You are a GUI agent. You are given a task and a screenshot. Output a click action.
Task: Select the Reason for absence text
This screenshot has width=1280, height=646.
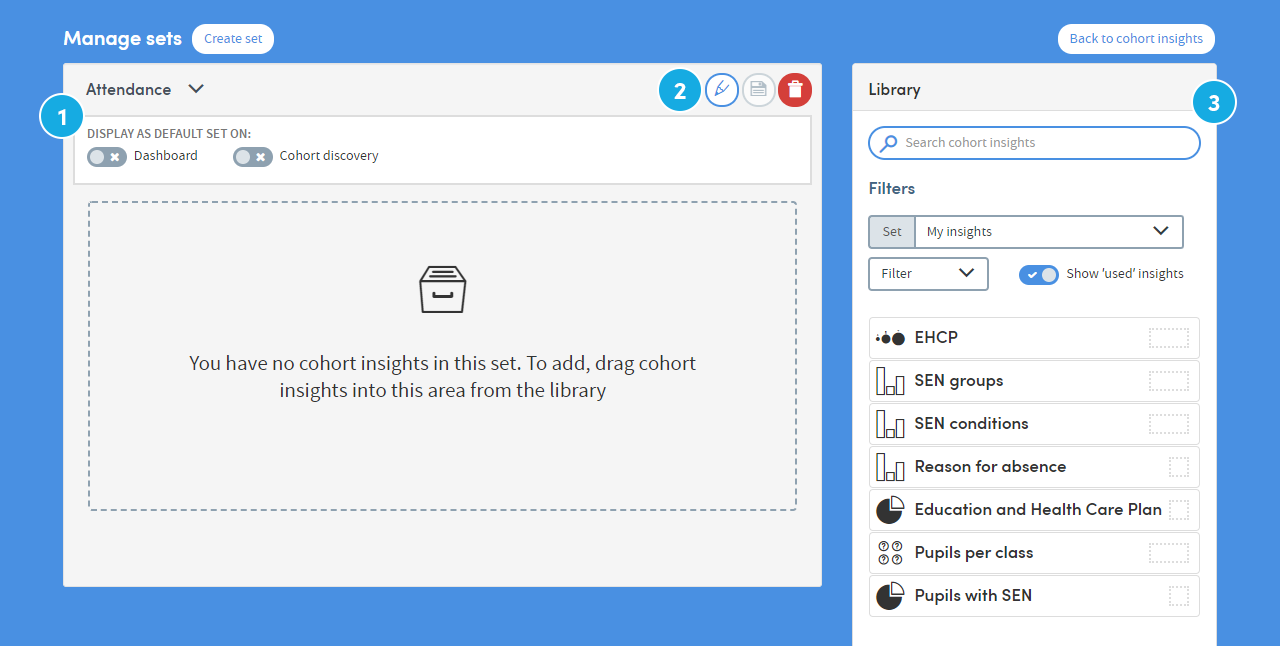990,467
